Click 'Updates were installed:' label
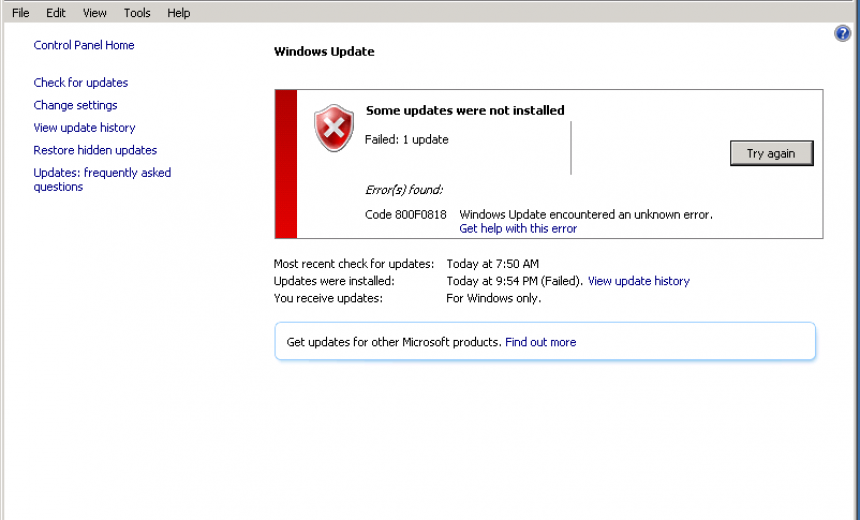 (x=334, y=281)
